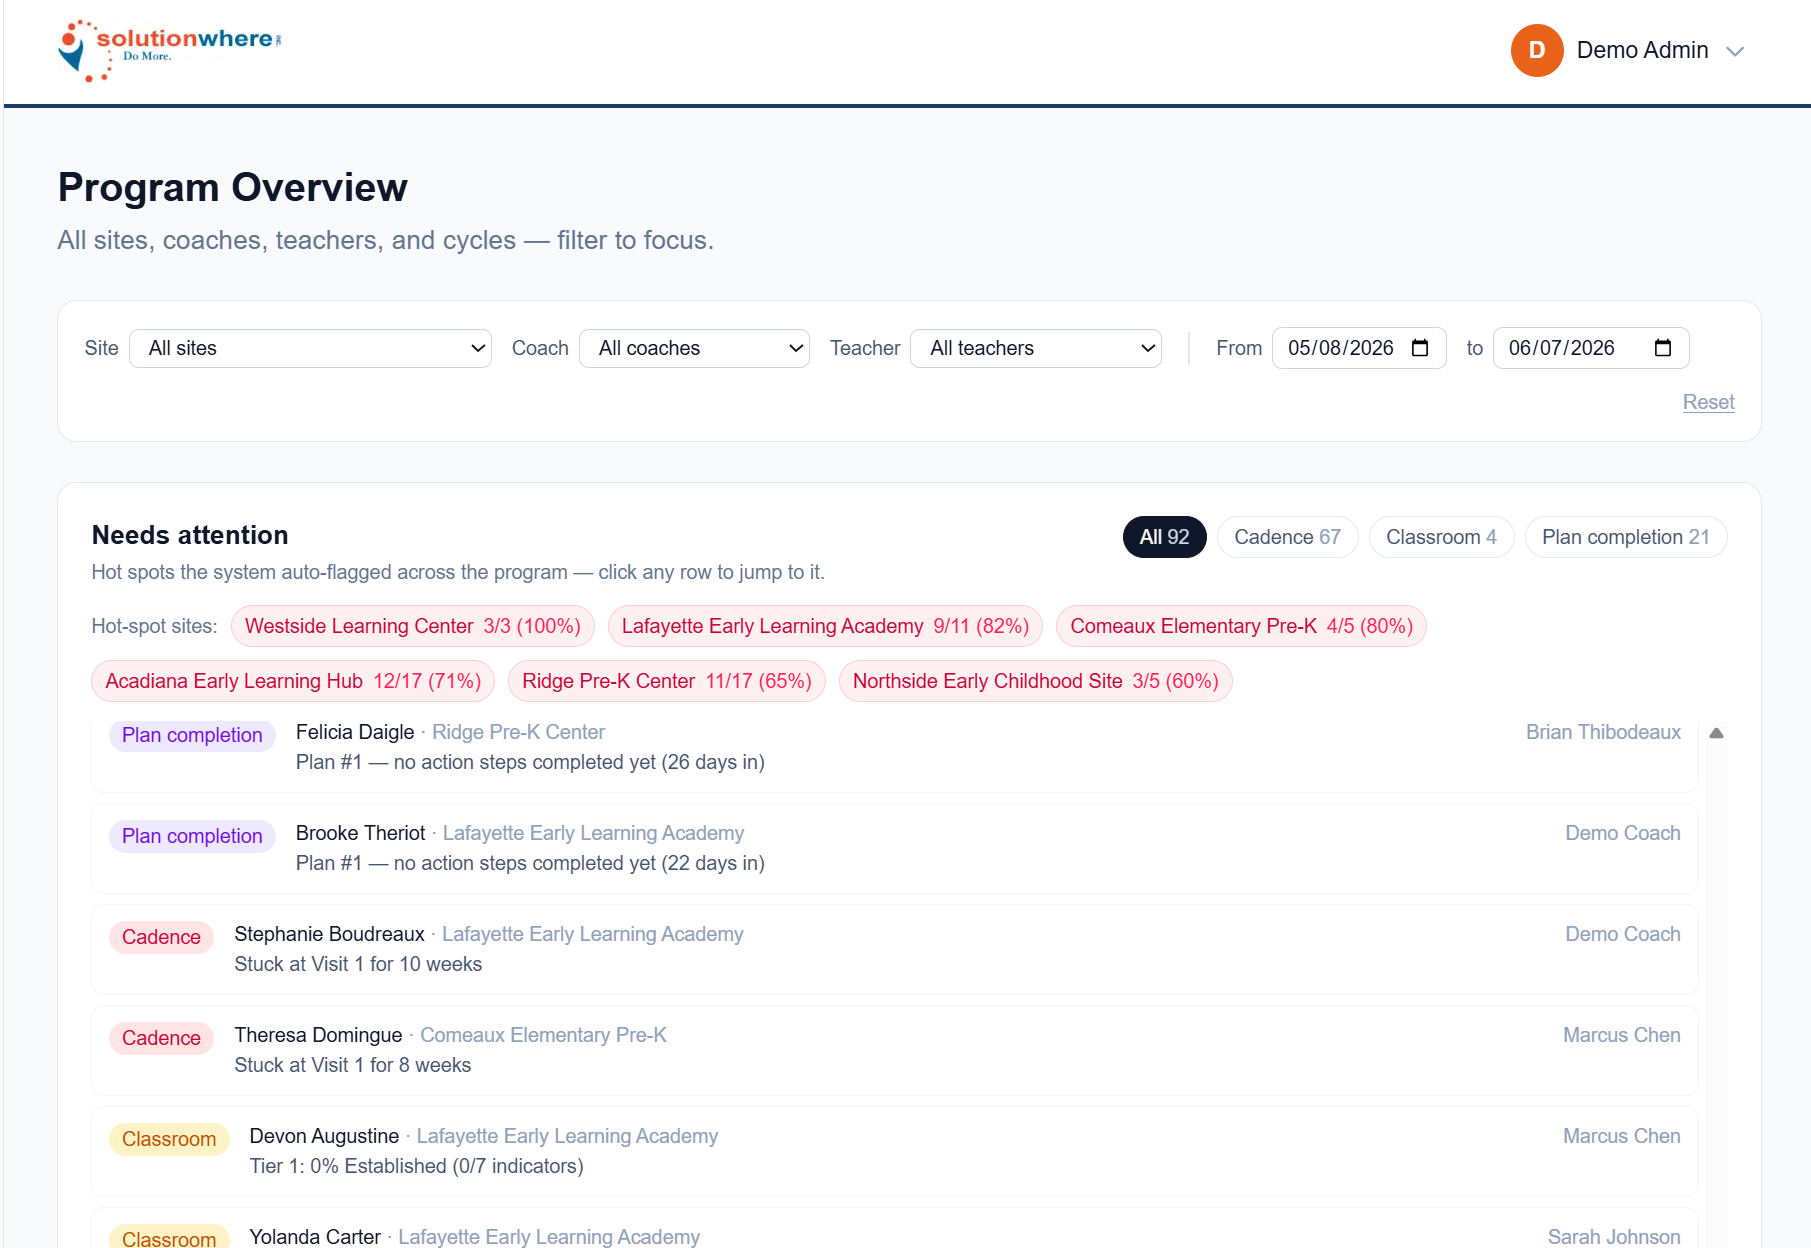This screenshot has height=1248, width=1811.
Task: Open the Devon Augustine classroom row
Action: point(895,1151)
